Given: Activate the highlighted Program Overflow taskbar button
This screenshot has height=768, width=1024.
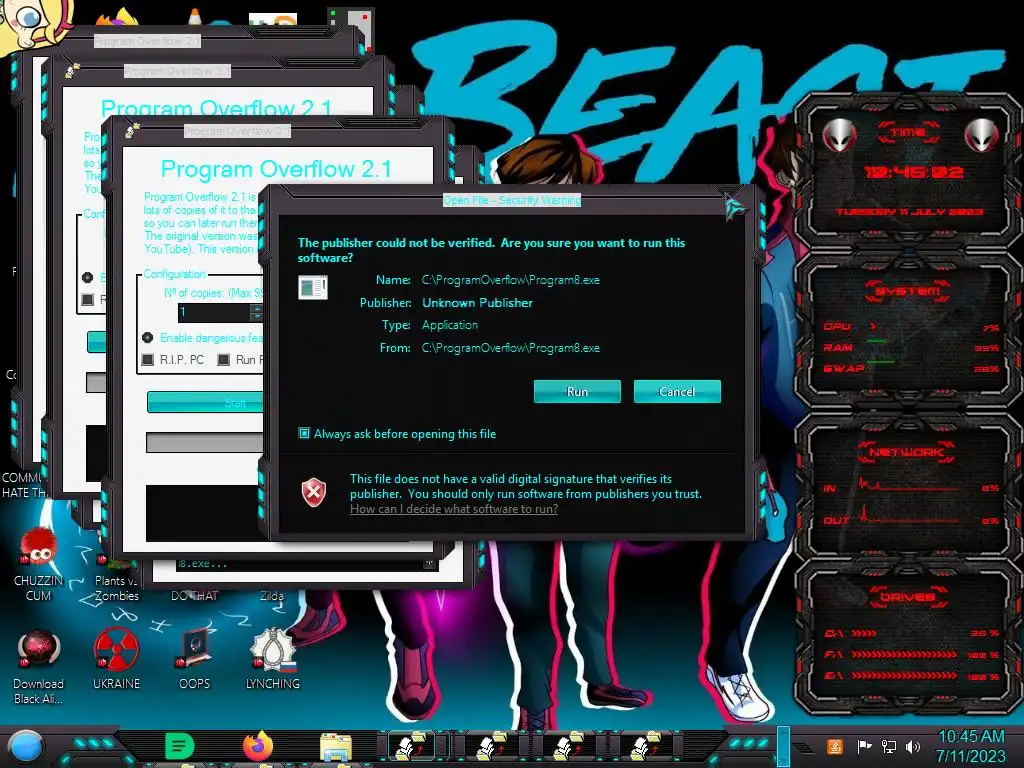Looking at the screenshot, I should click(411, 746).
